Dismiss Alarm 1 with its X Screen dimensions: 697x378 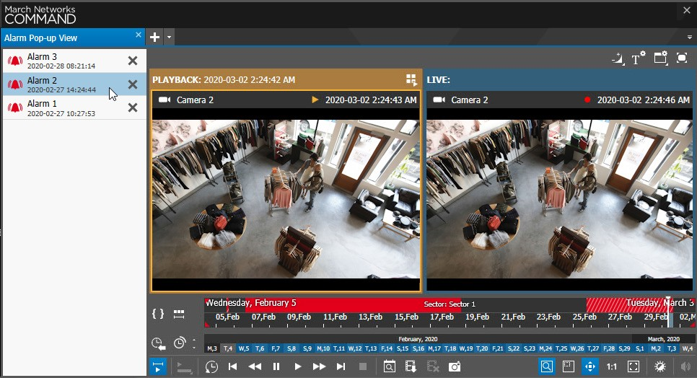coord(132,108)
